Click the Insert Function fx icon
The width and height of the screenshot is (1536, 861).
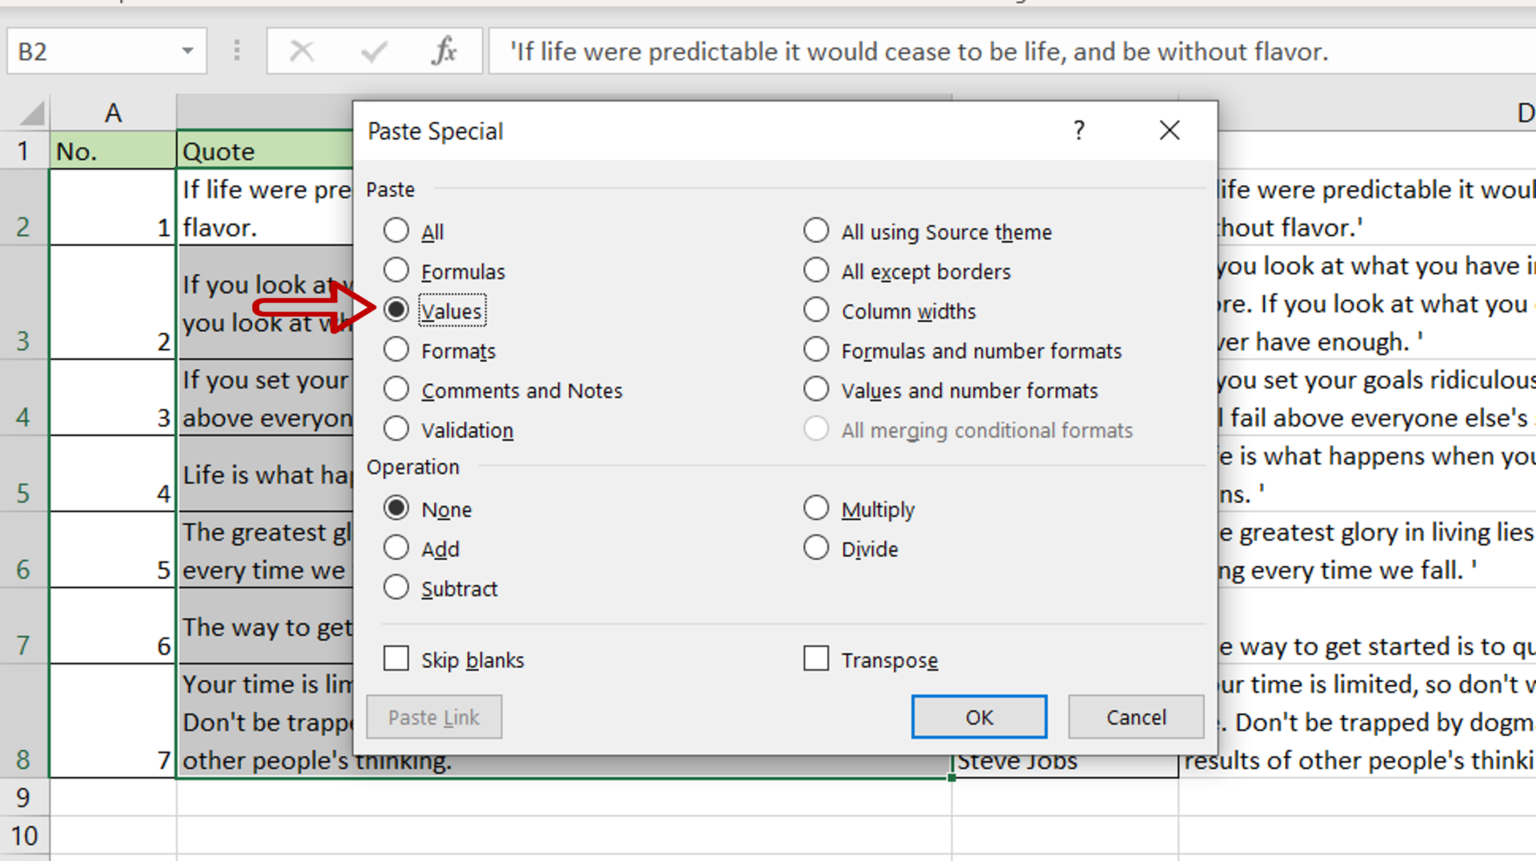[x=444, y=51]
